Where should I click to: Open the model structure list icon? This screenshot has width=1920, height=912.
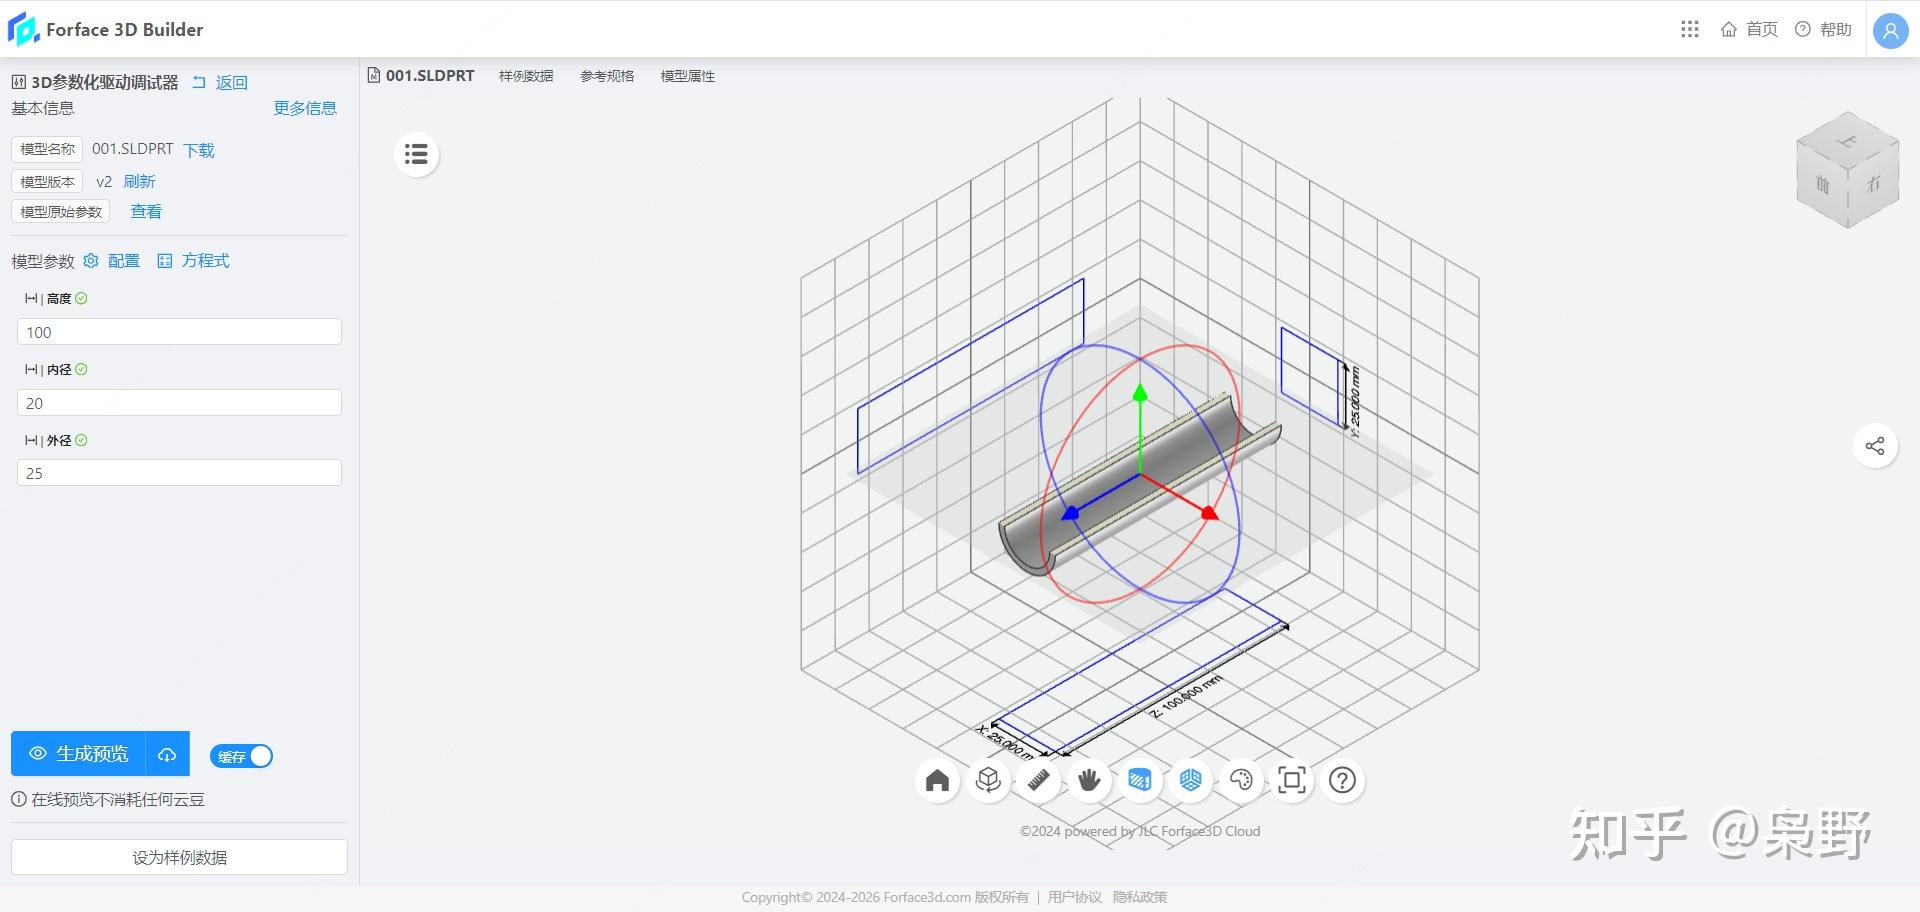(x=416, y=154)
